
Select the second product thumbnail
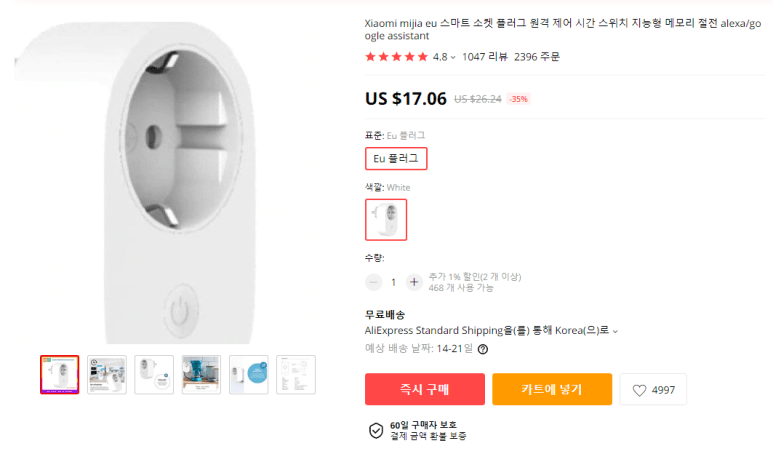coord(106,374)
